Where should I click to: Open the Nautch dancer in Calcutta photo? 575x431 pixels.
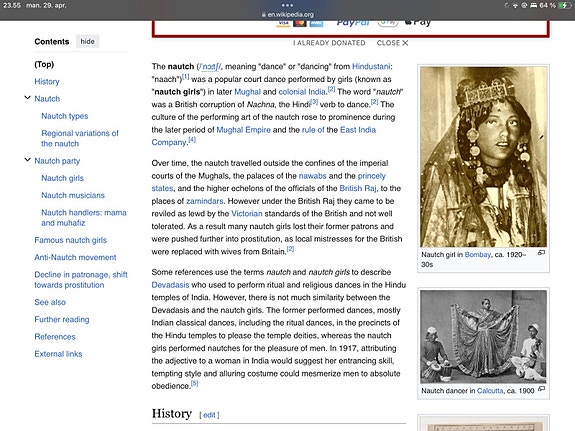pos(483,337)
